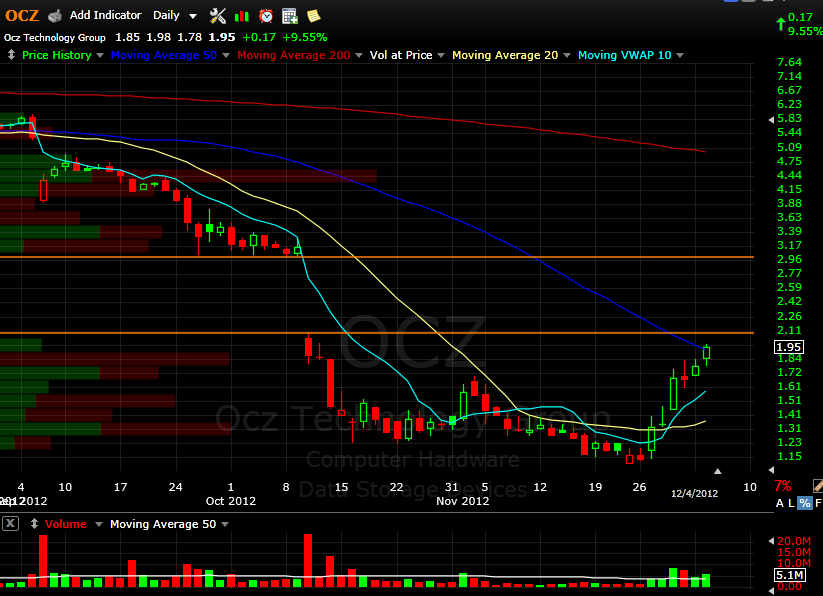Click the calendar with plus icon
Screen dimensions: 823x596
point(290,16)
